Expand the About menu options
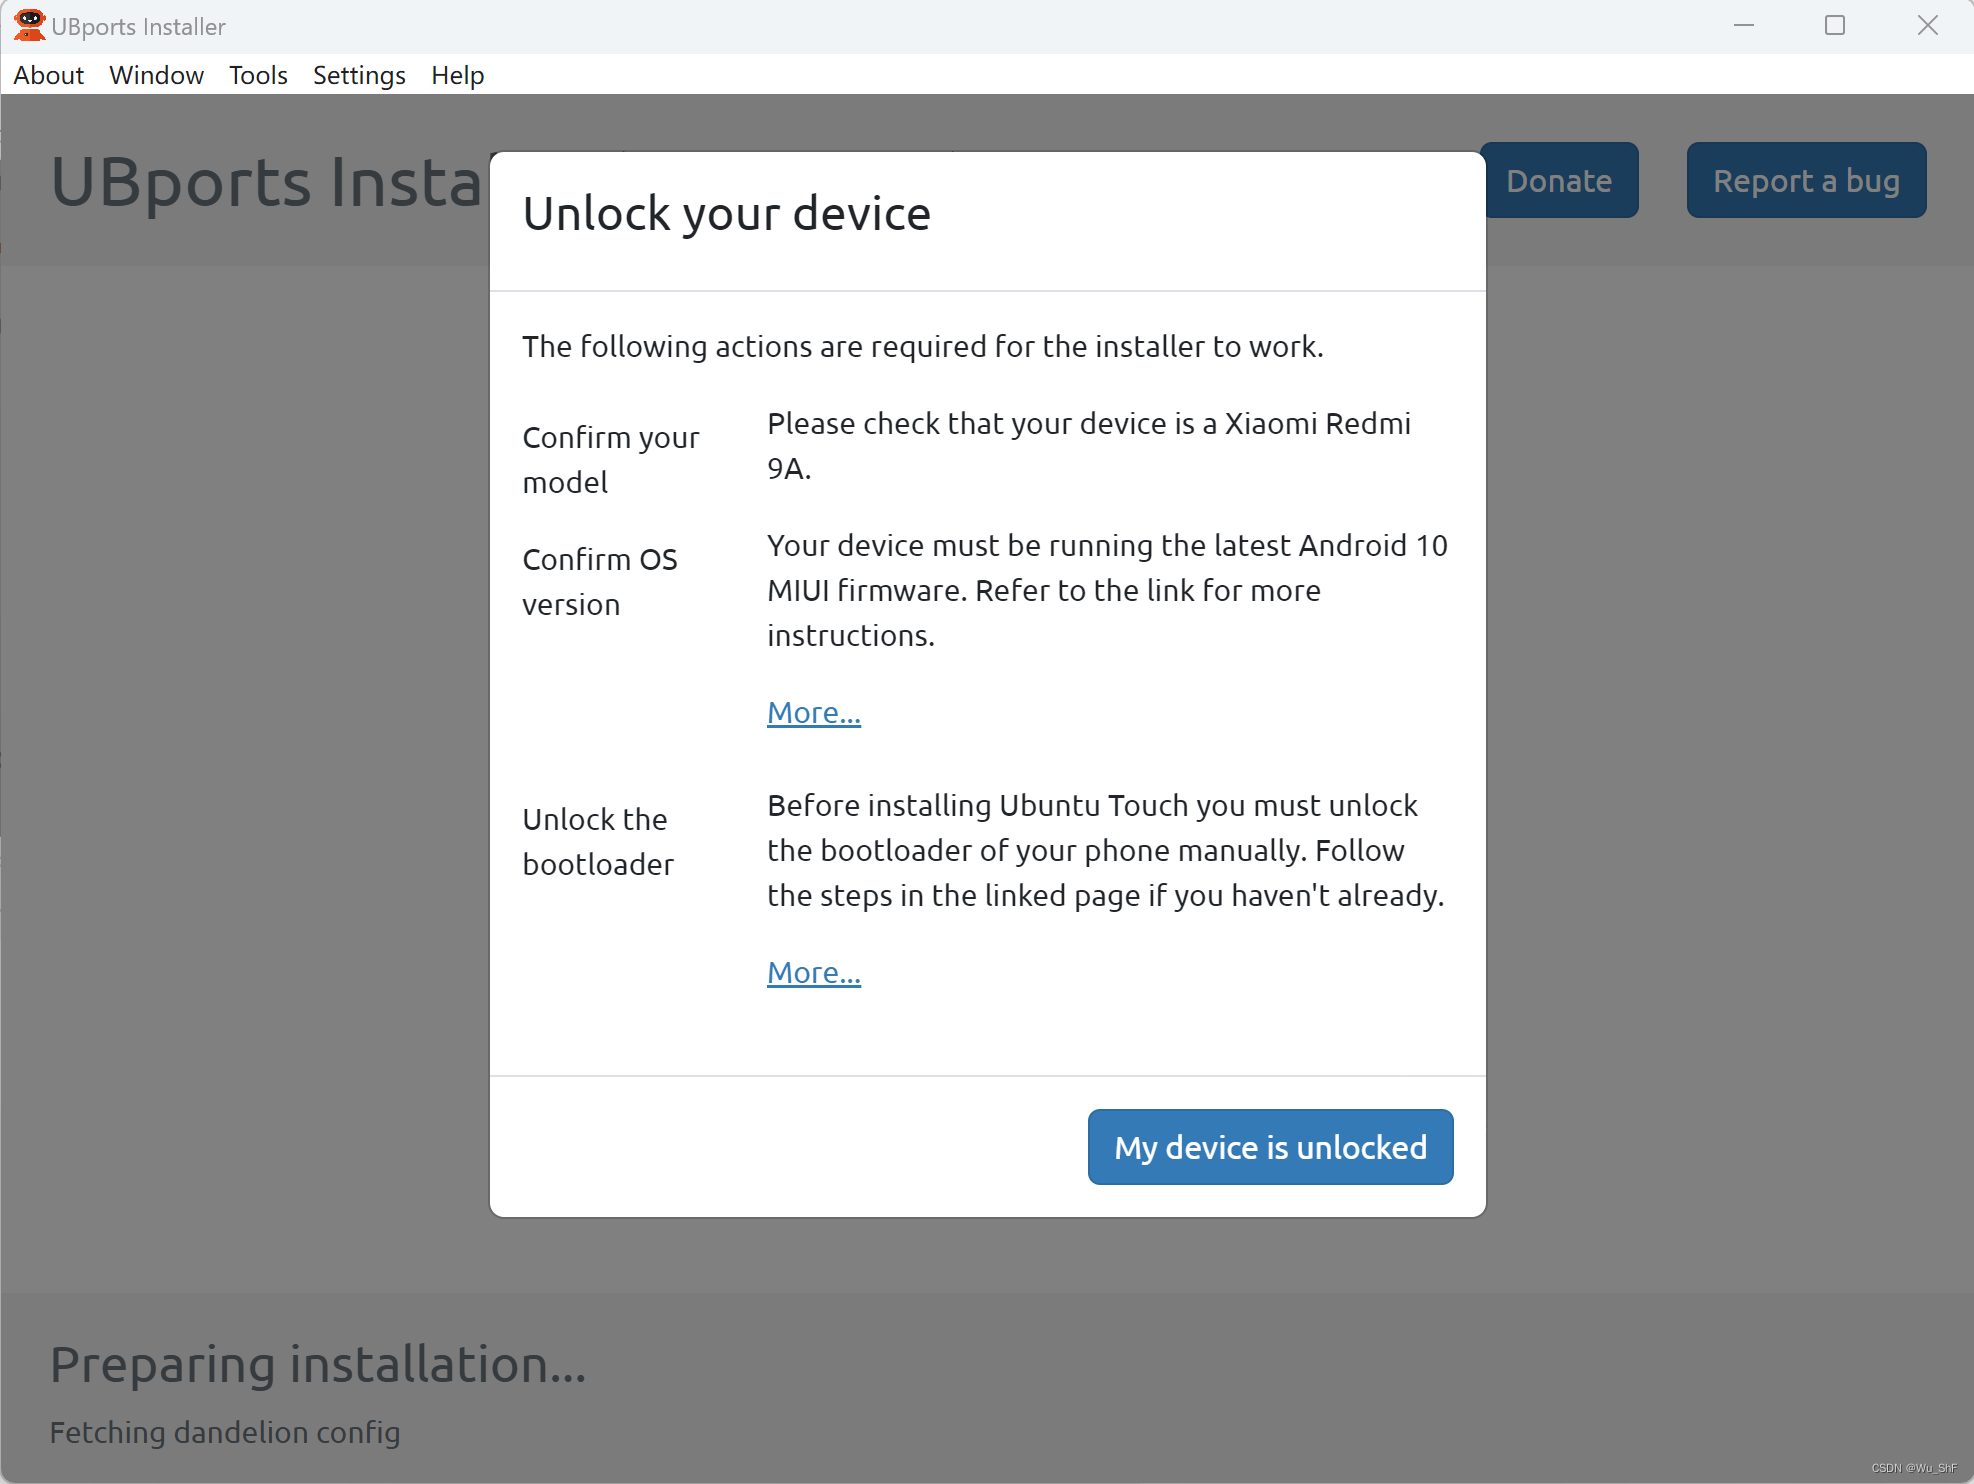Viewport: 1974px width, 1484px height. click(x=48, y=73)
